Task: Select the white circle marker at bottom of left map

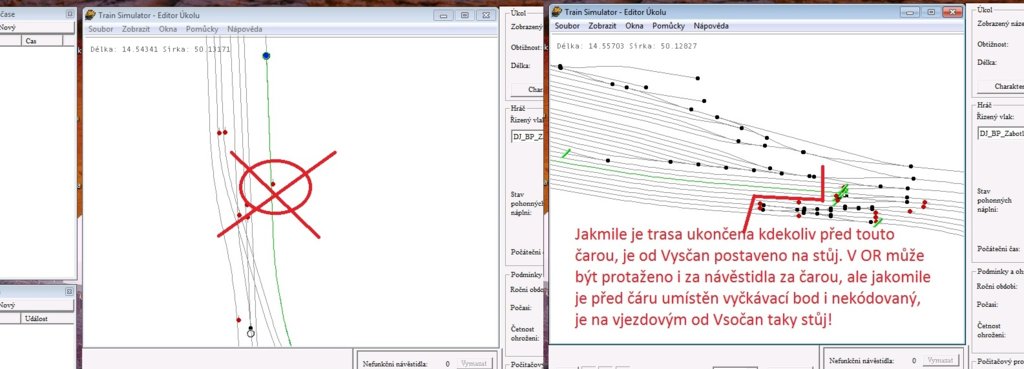Action: (x=251, y=334)
